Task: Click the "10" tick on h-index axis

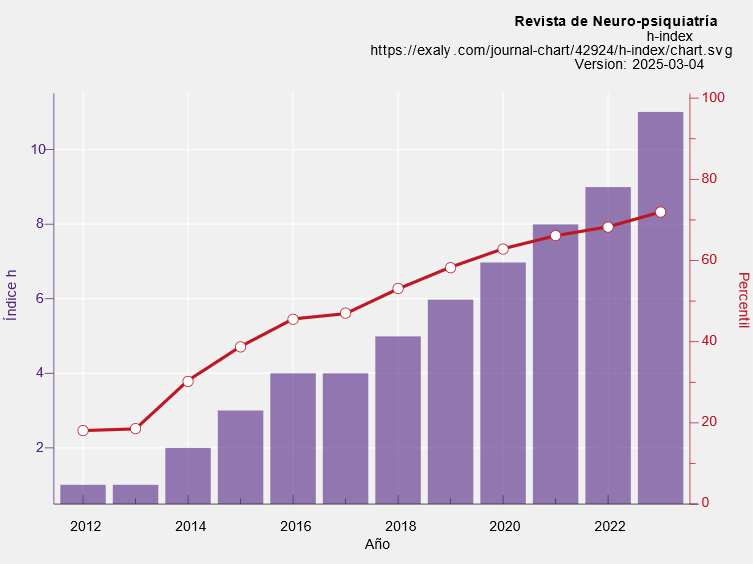Action: [39, 149]
